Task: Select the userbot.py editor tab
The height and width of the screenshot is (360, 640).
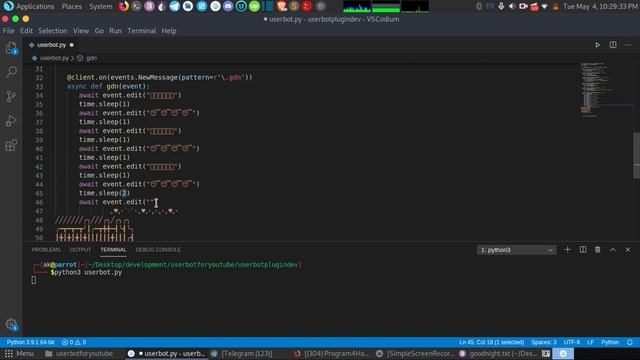Action: coord(51,45)
